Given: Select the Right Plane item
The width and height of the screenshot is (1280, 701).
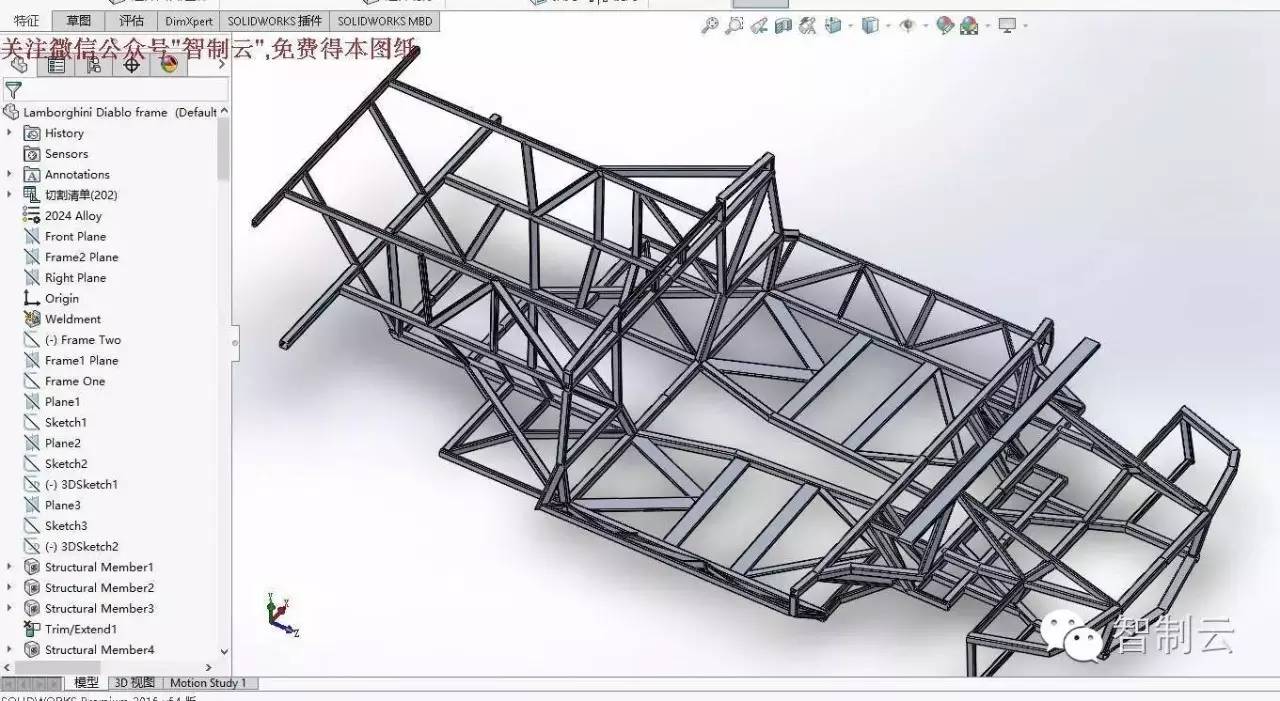Looking at the screenshot, I should [65, 278].
